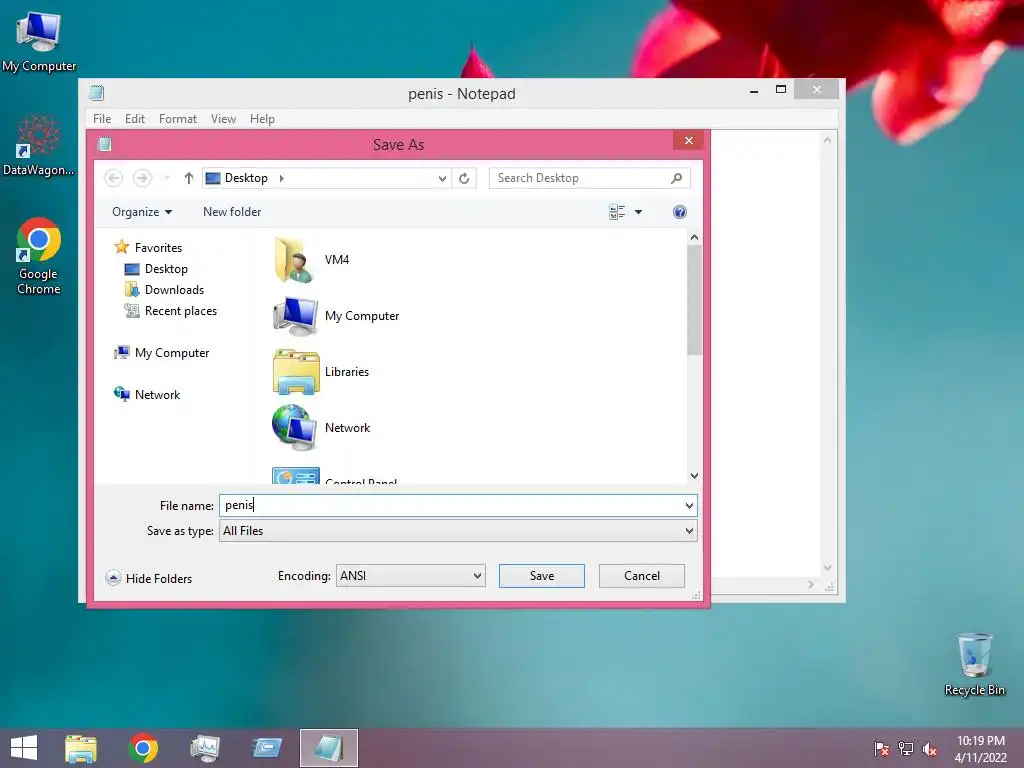
Task: Click the network tray icon
Action: pyautogui.click(x=906, y=749)
